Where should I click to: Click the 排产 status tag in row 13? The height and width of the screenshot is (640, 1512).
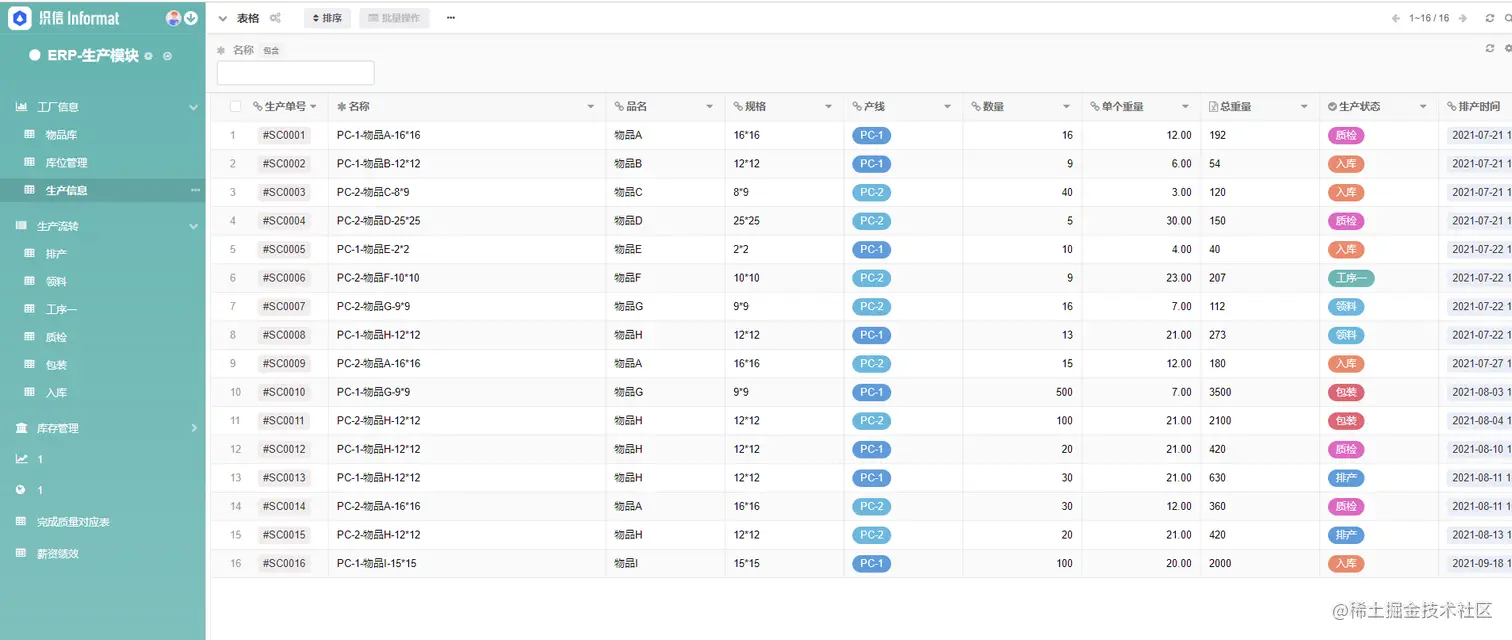[x=1346, y=478]
